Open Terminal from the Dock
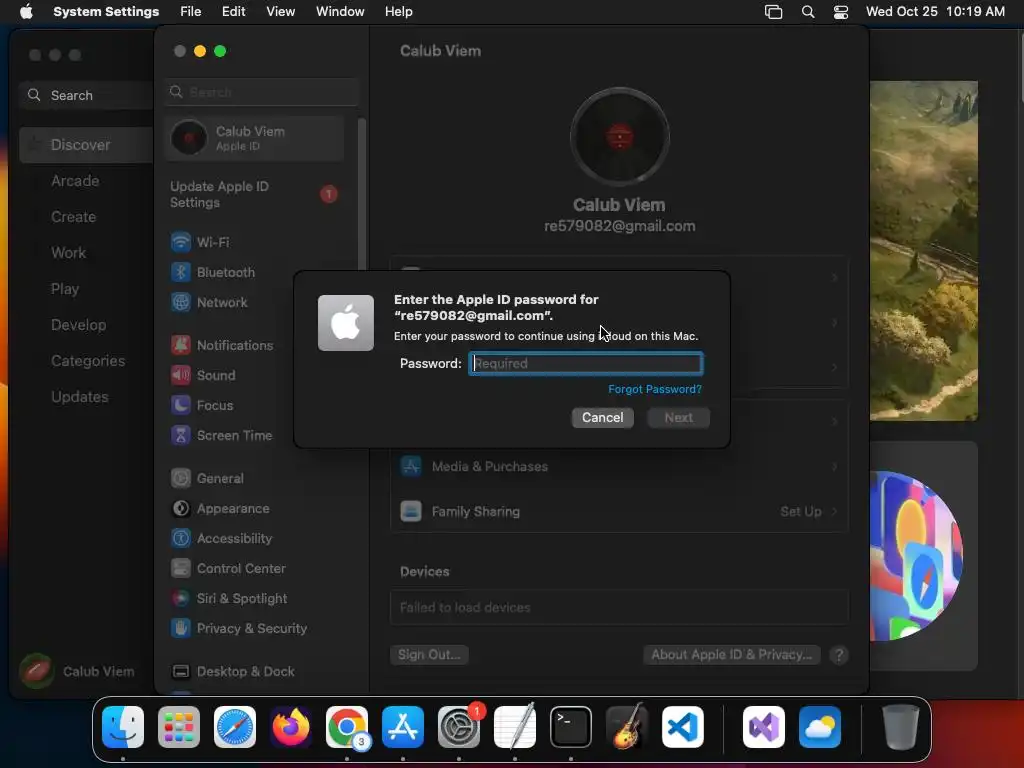This screenshot has width=1024, height=768. (571, 727)
